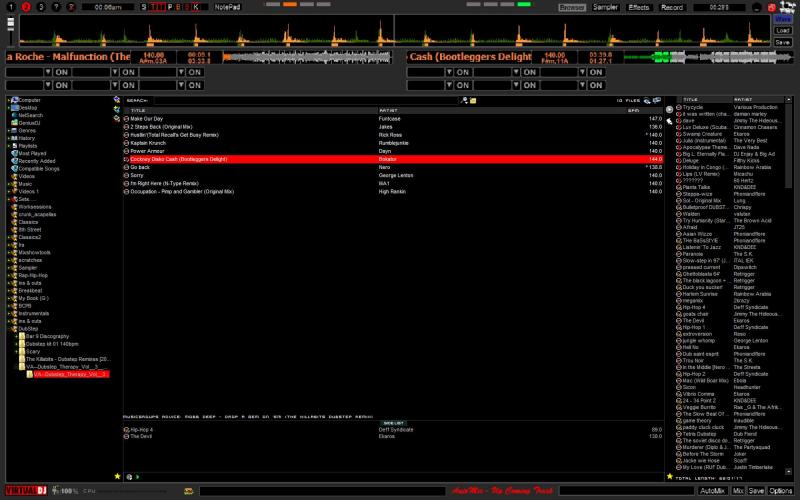Viewport: 800px width, 500px height.
Task: Click the Save button beside waveform
Action: [783, 42]
